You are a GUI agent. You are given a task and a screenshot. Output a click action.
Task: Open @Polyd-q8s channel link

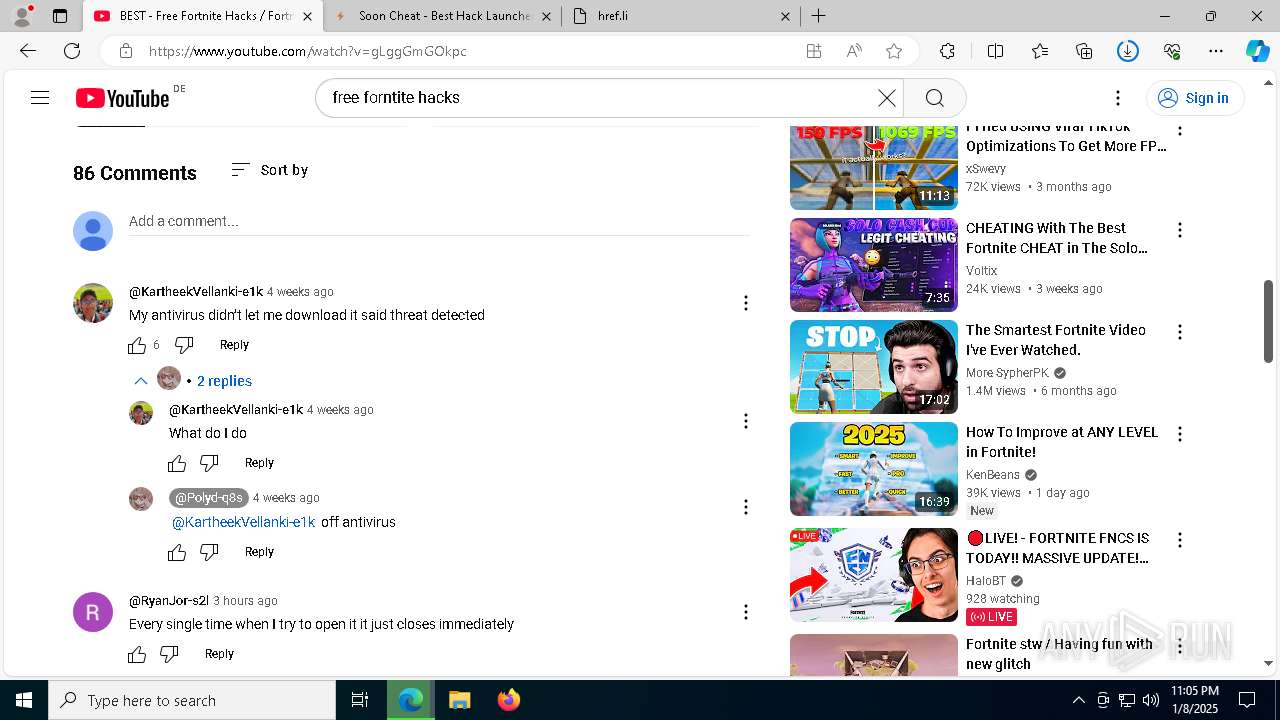coord(208,498)
